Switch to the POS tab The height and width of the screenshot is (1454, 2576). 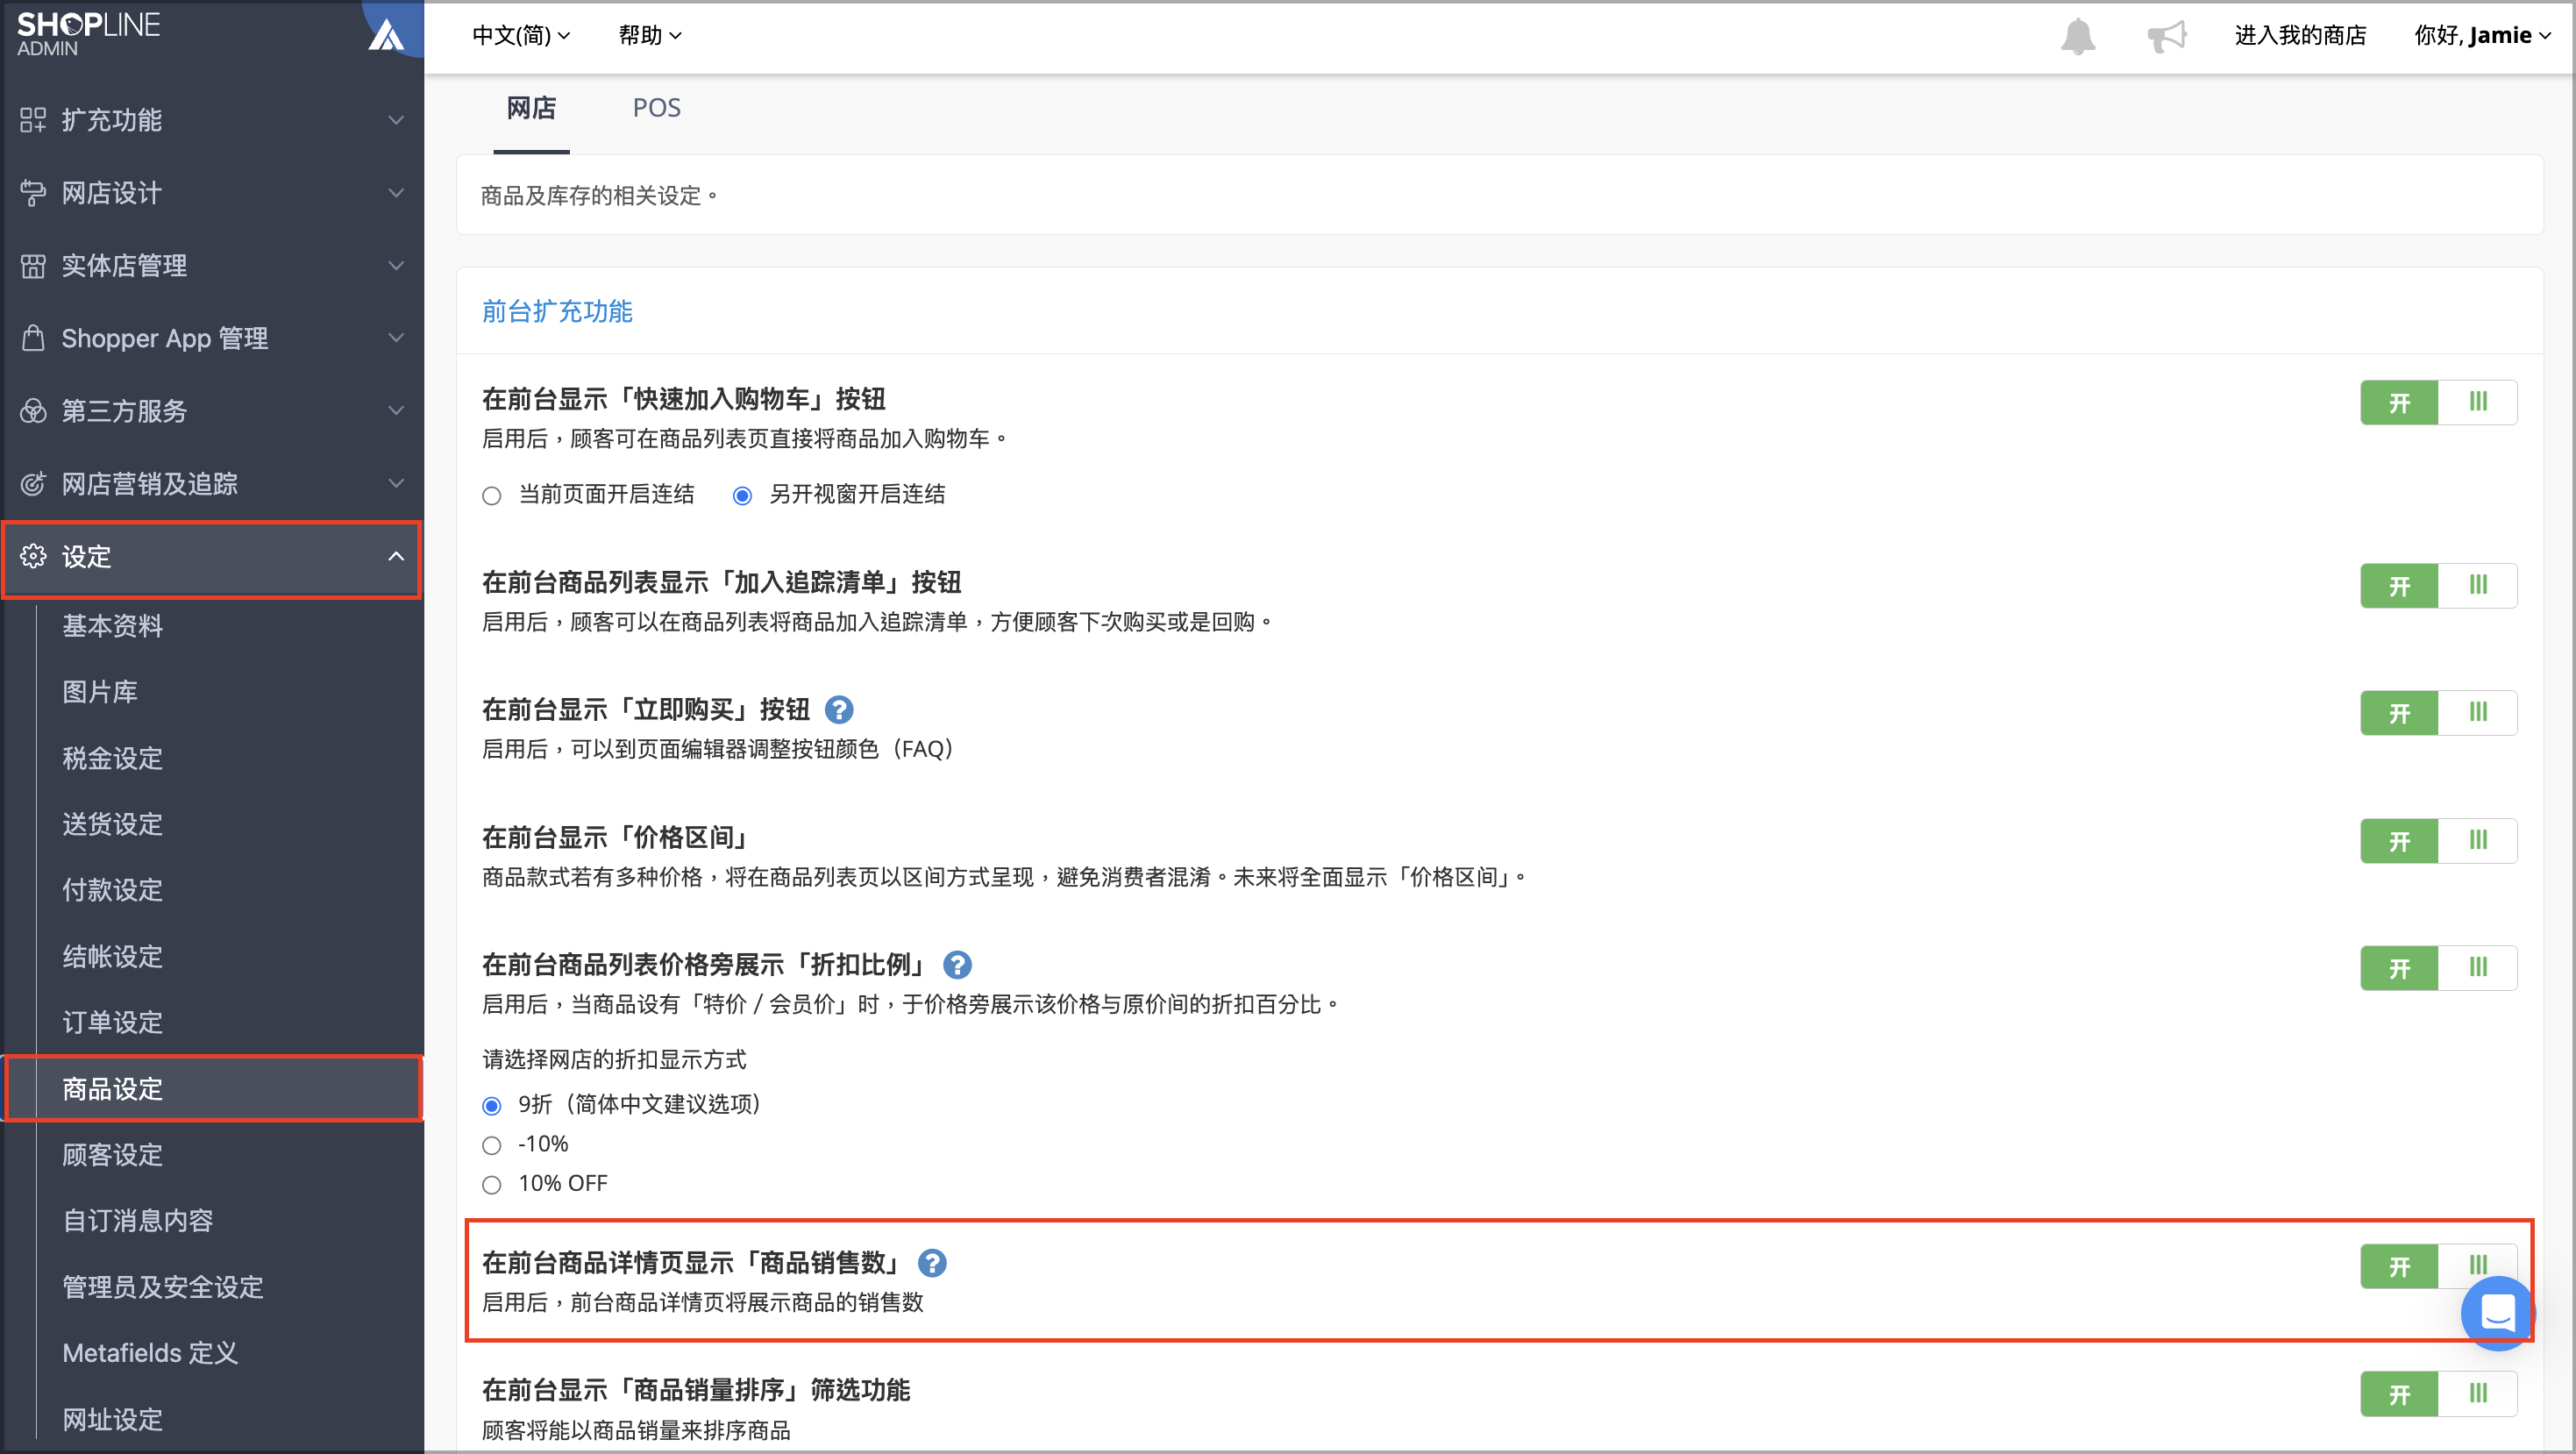656,108
